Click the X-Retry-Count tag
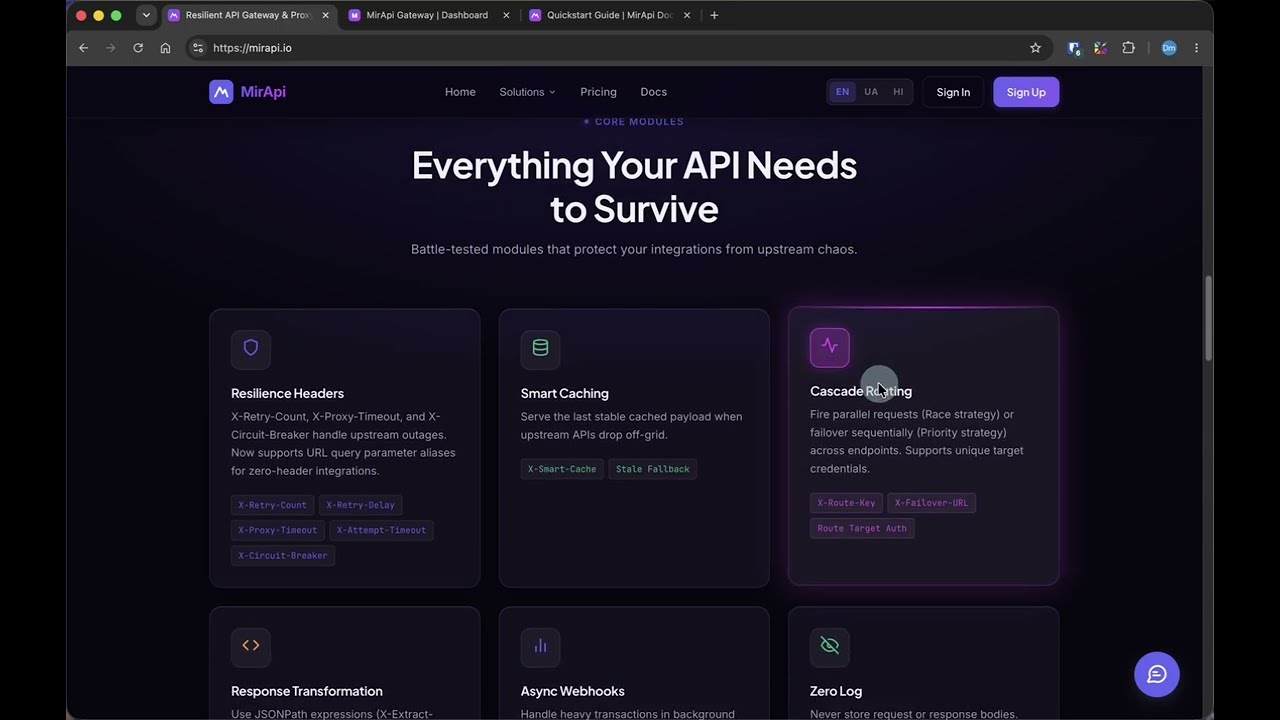Viewport: 1280px width, 720px height. [272, 505]
